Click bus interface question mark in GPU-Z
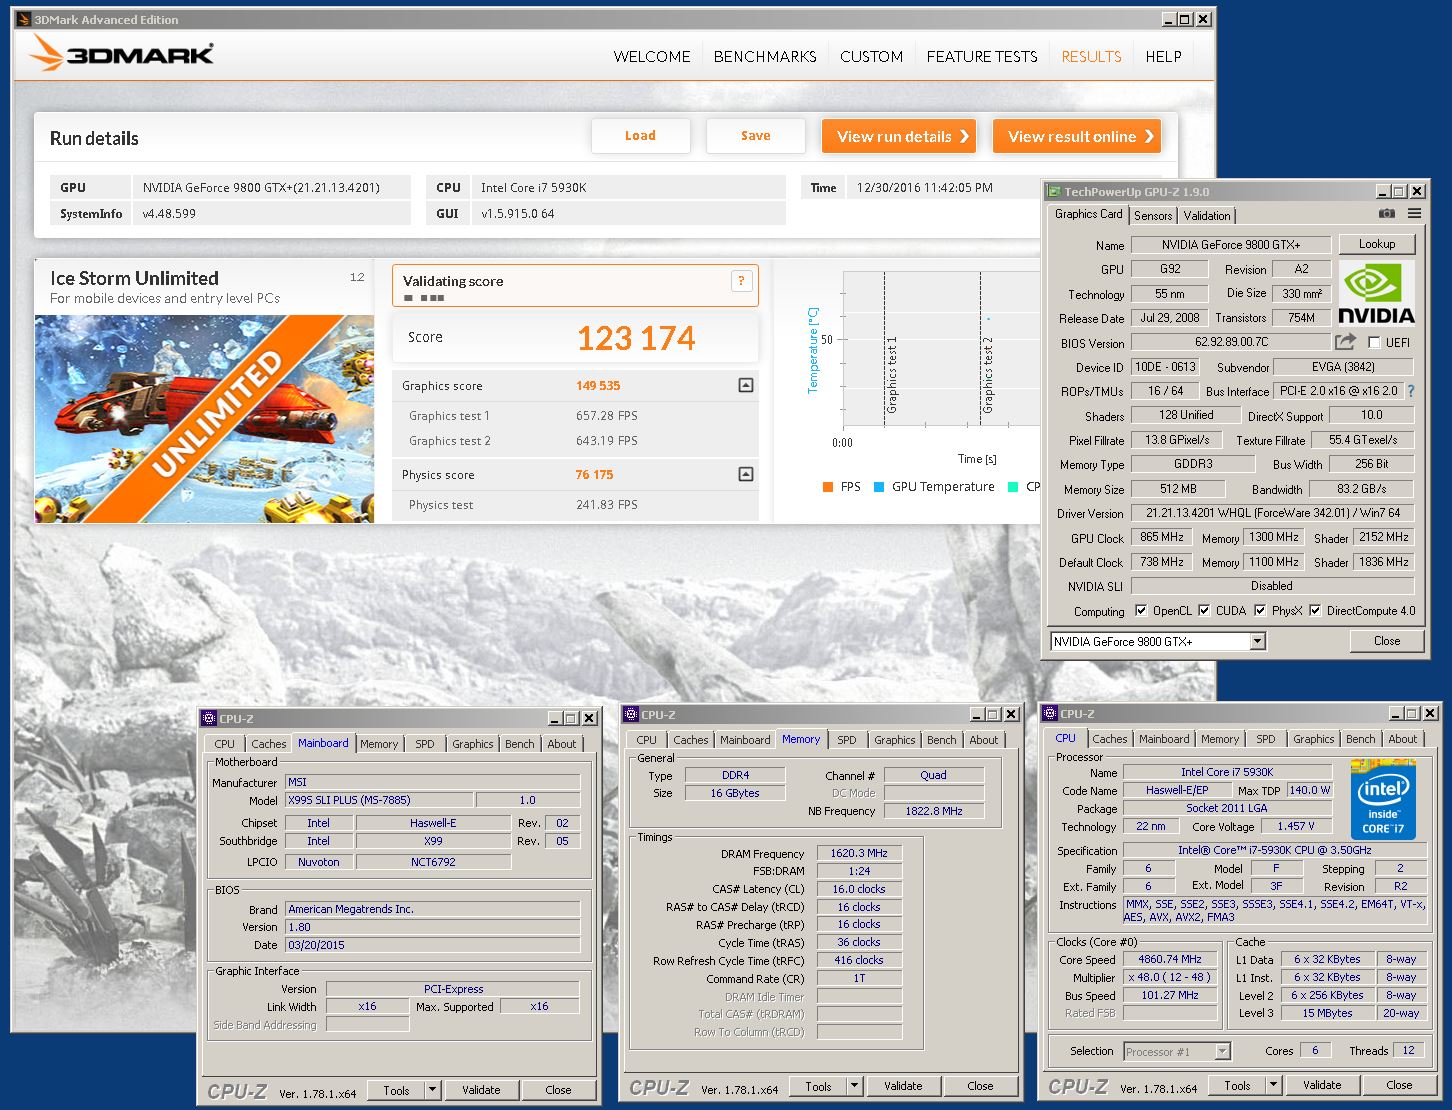1452x1110 pixels. [1411, 391]
